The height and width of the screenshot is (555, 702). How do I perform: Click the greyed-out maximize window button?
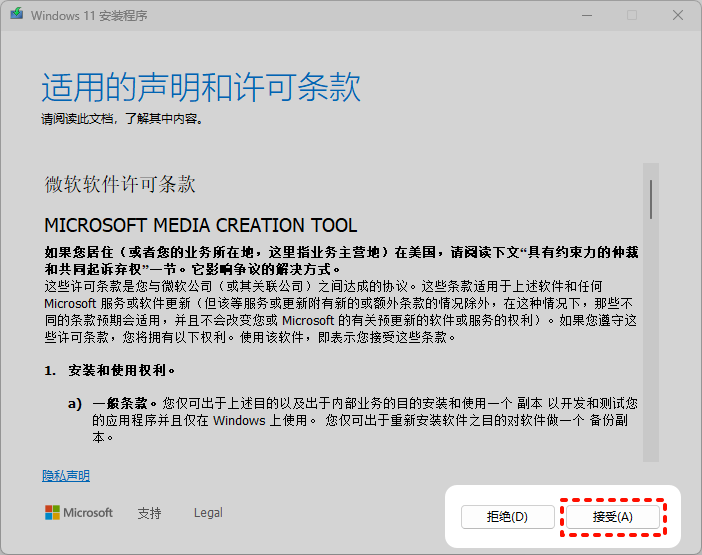point(631,16)
